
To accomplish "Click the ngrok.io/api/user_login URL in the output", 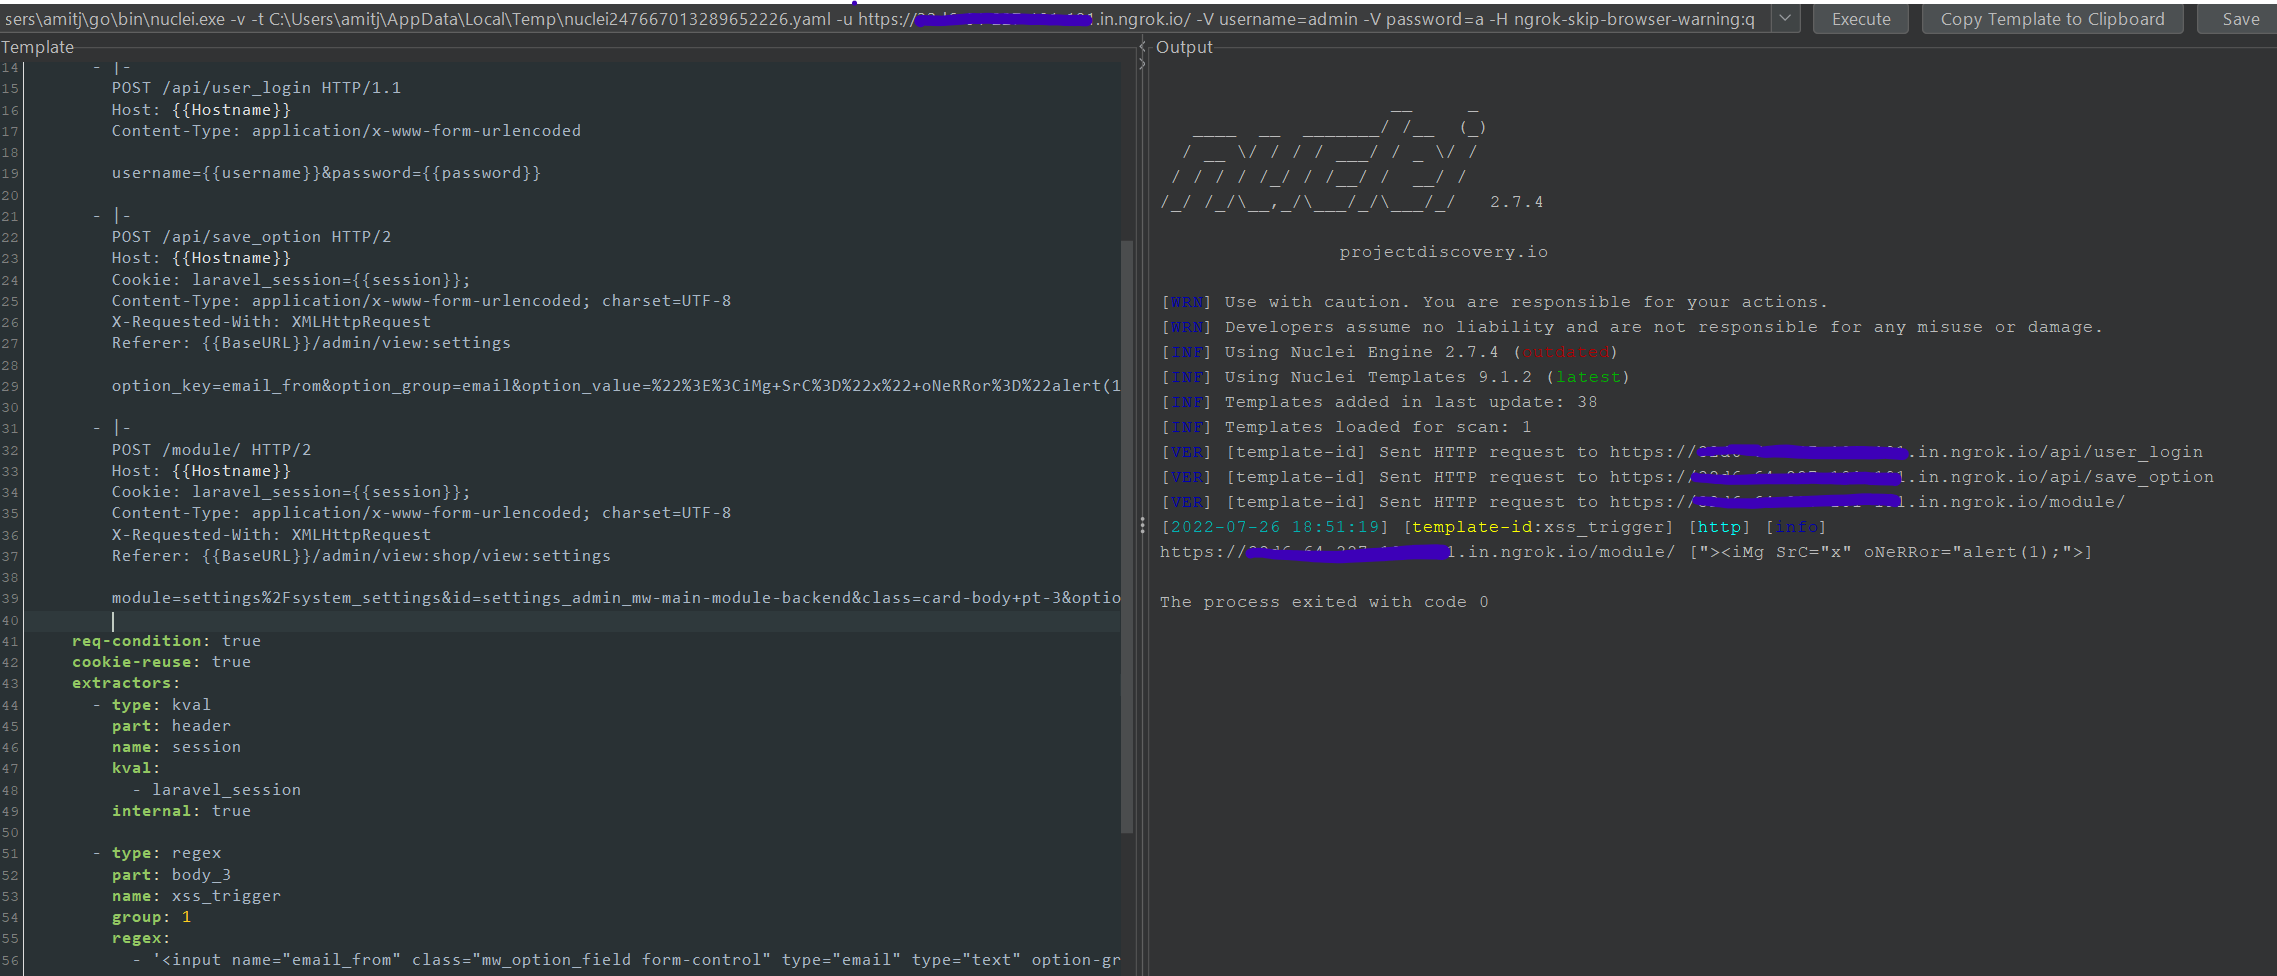I will click(2000, 452).
